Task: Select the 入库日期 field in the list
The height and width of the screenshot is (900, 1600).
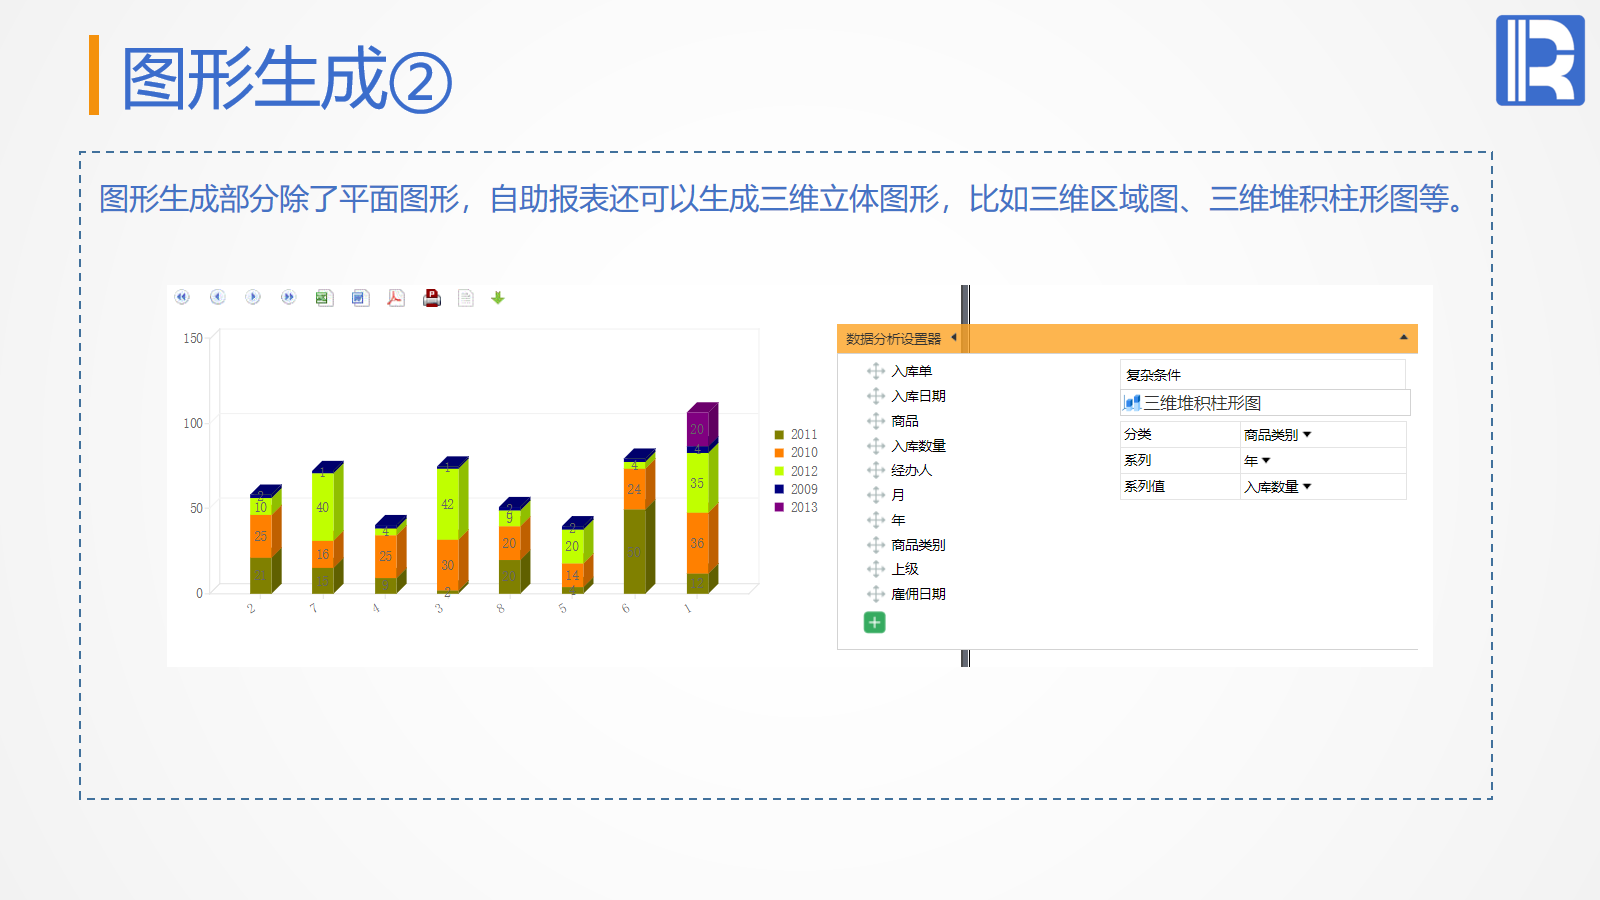Action: 919,396
